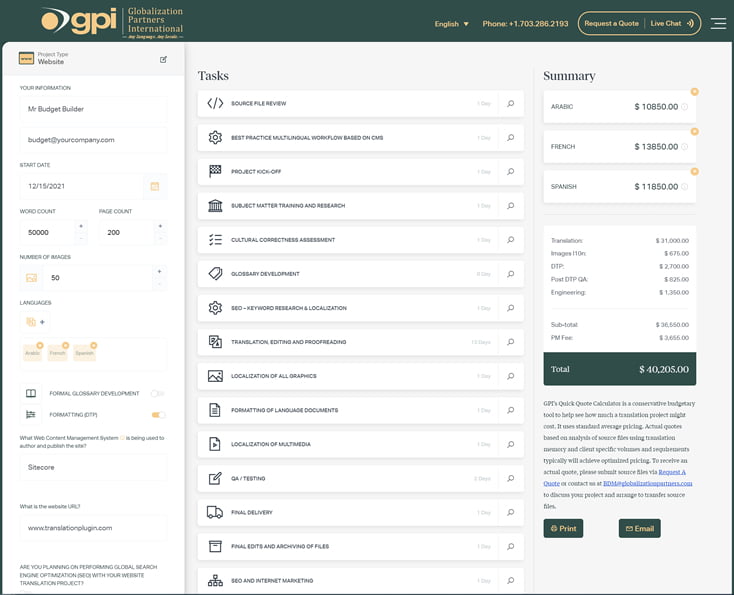Enable Formal Glossary Development toggle

pos(158,393)
